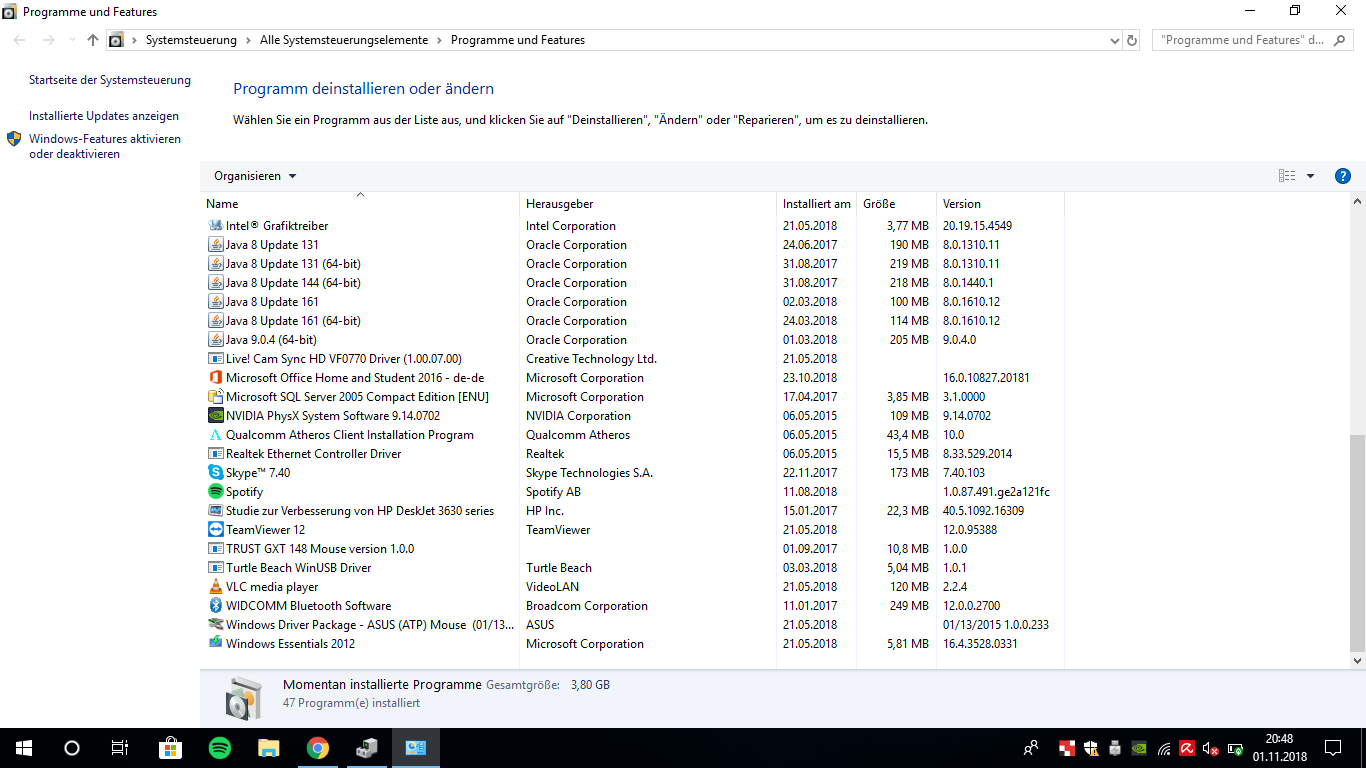The height and width of the screenshot is (768, 1366).
Task: Click the VLC media player cone icon
Action: pyautogui.click(x=215, y=587)
